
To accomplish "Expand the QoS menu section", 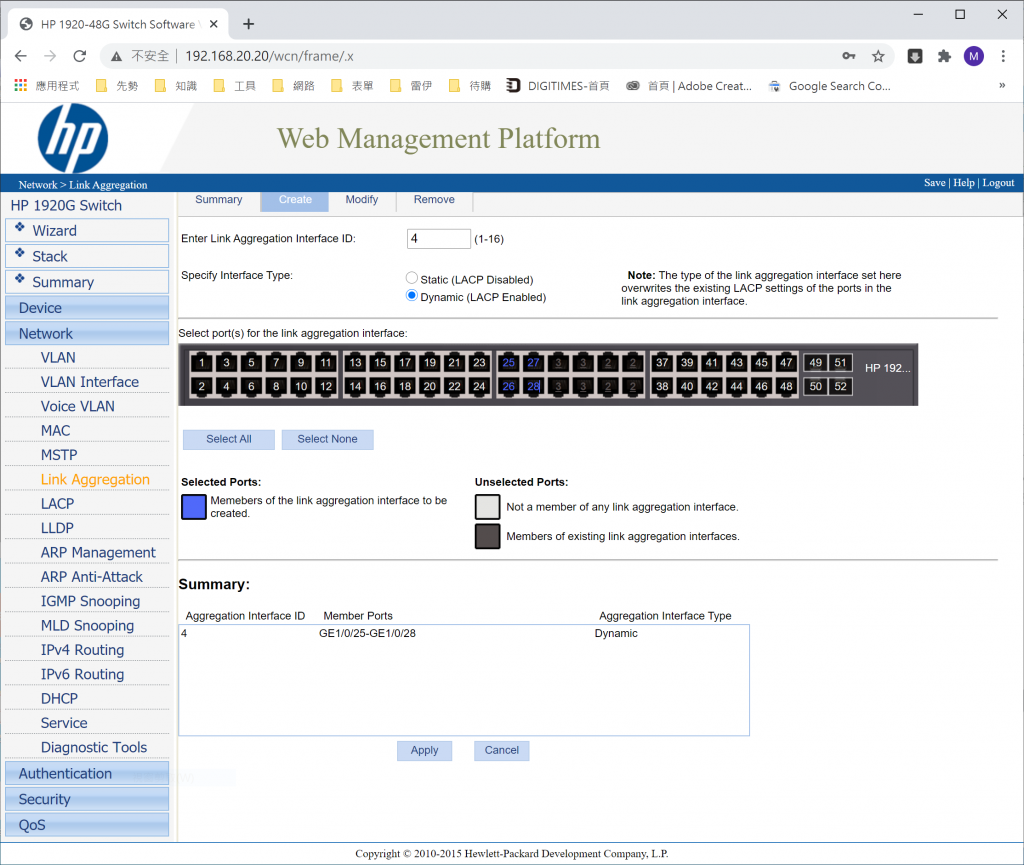I will [x=87, y=825].
